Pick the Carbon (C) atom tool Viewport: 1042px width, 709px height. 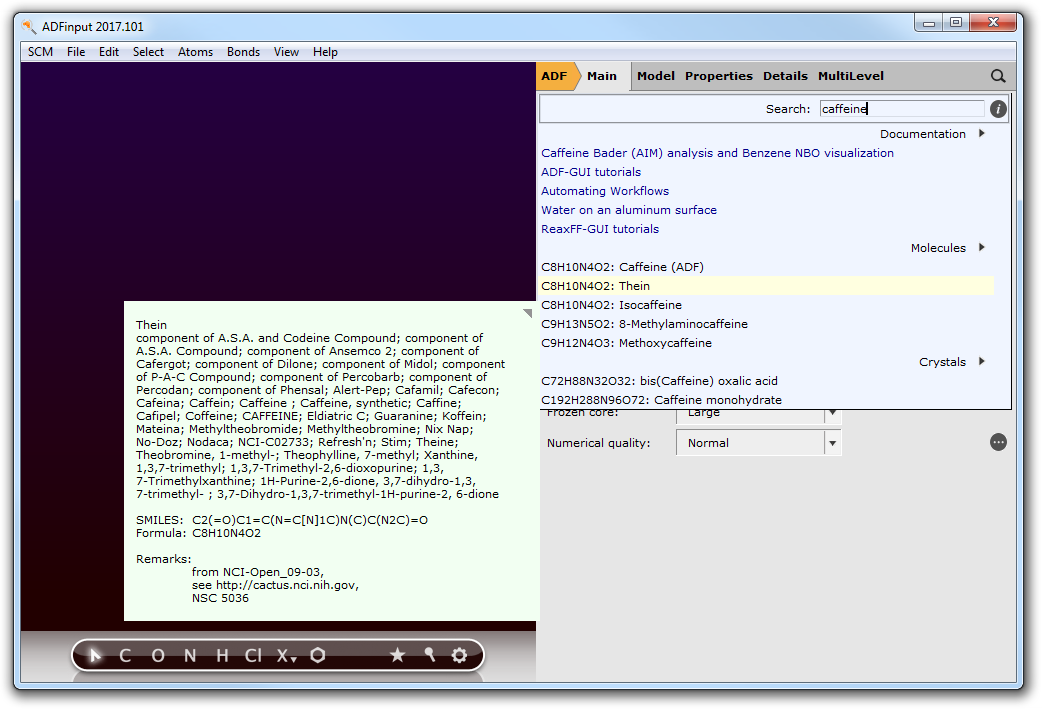coord(125,656)
